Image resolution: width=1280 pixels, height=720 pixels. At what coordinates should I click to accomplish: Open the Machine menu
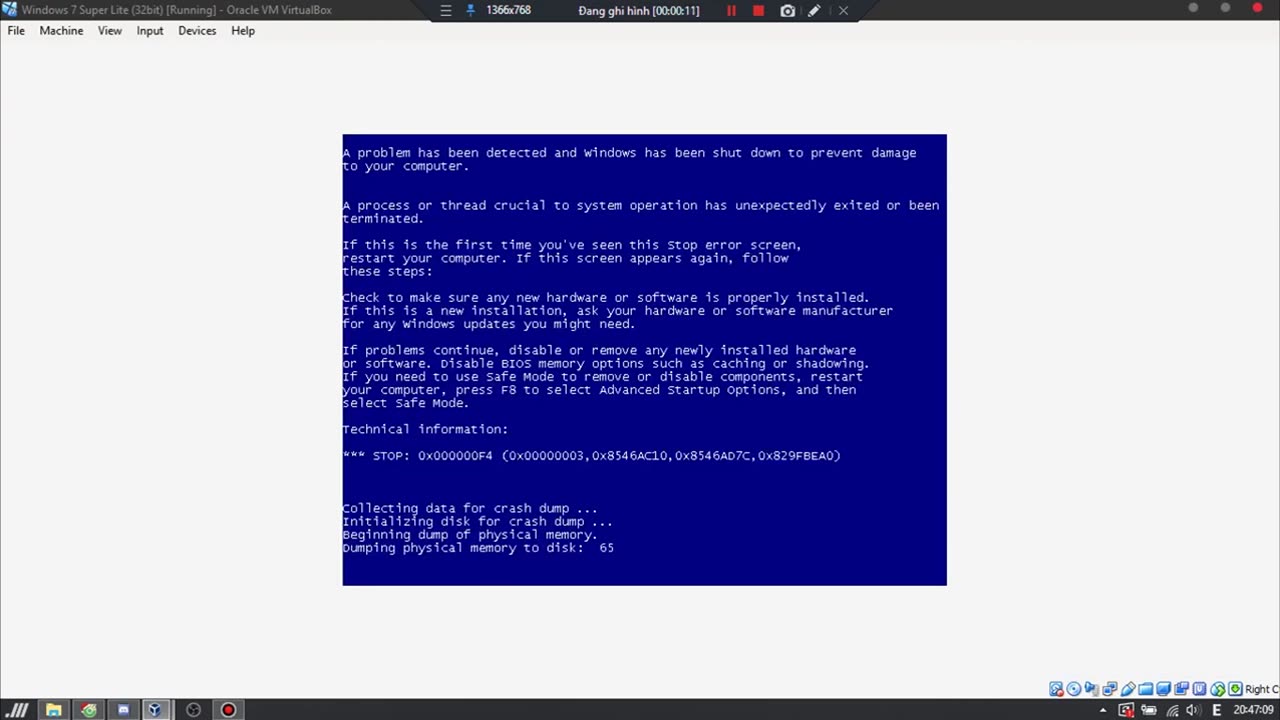click(x=61, y=31)
